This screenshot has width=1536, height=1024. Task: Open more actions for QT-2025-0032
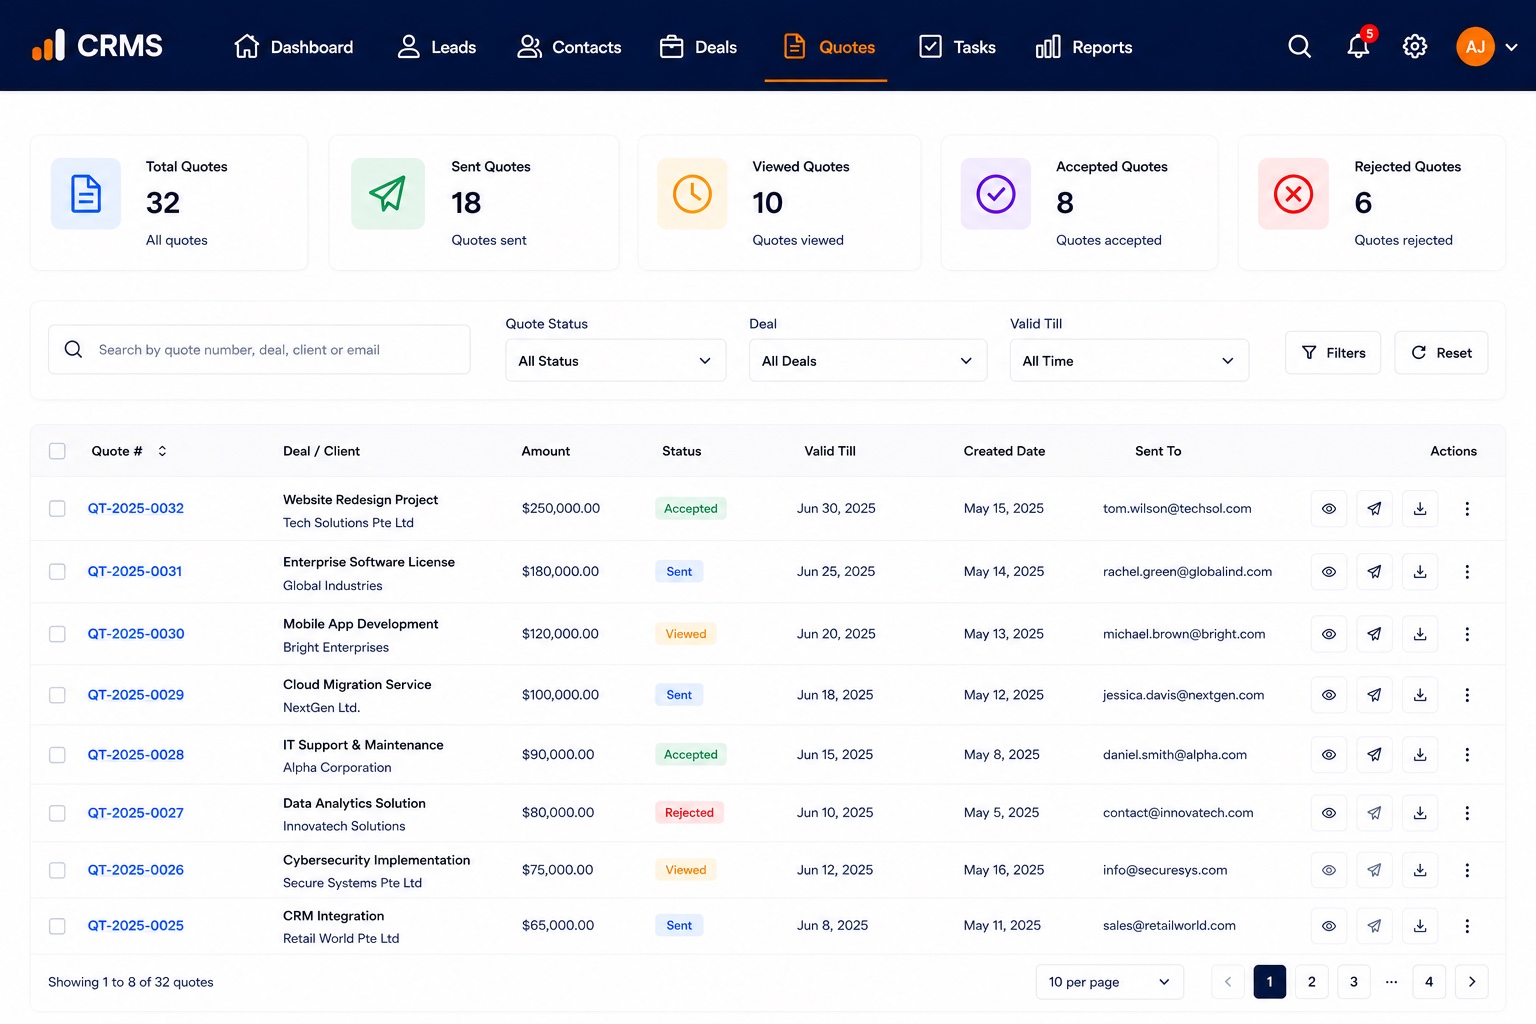tap(1467, 509)
